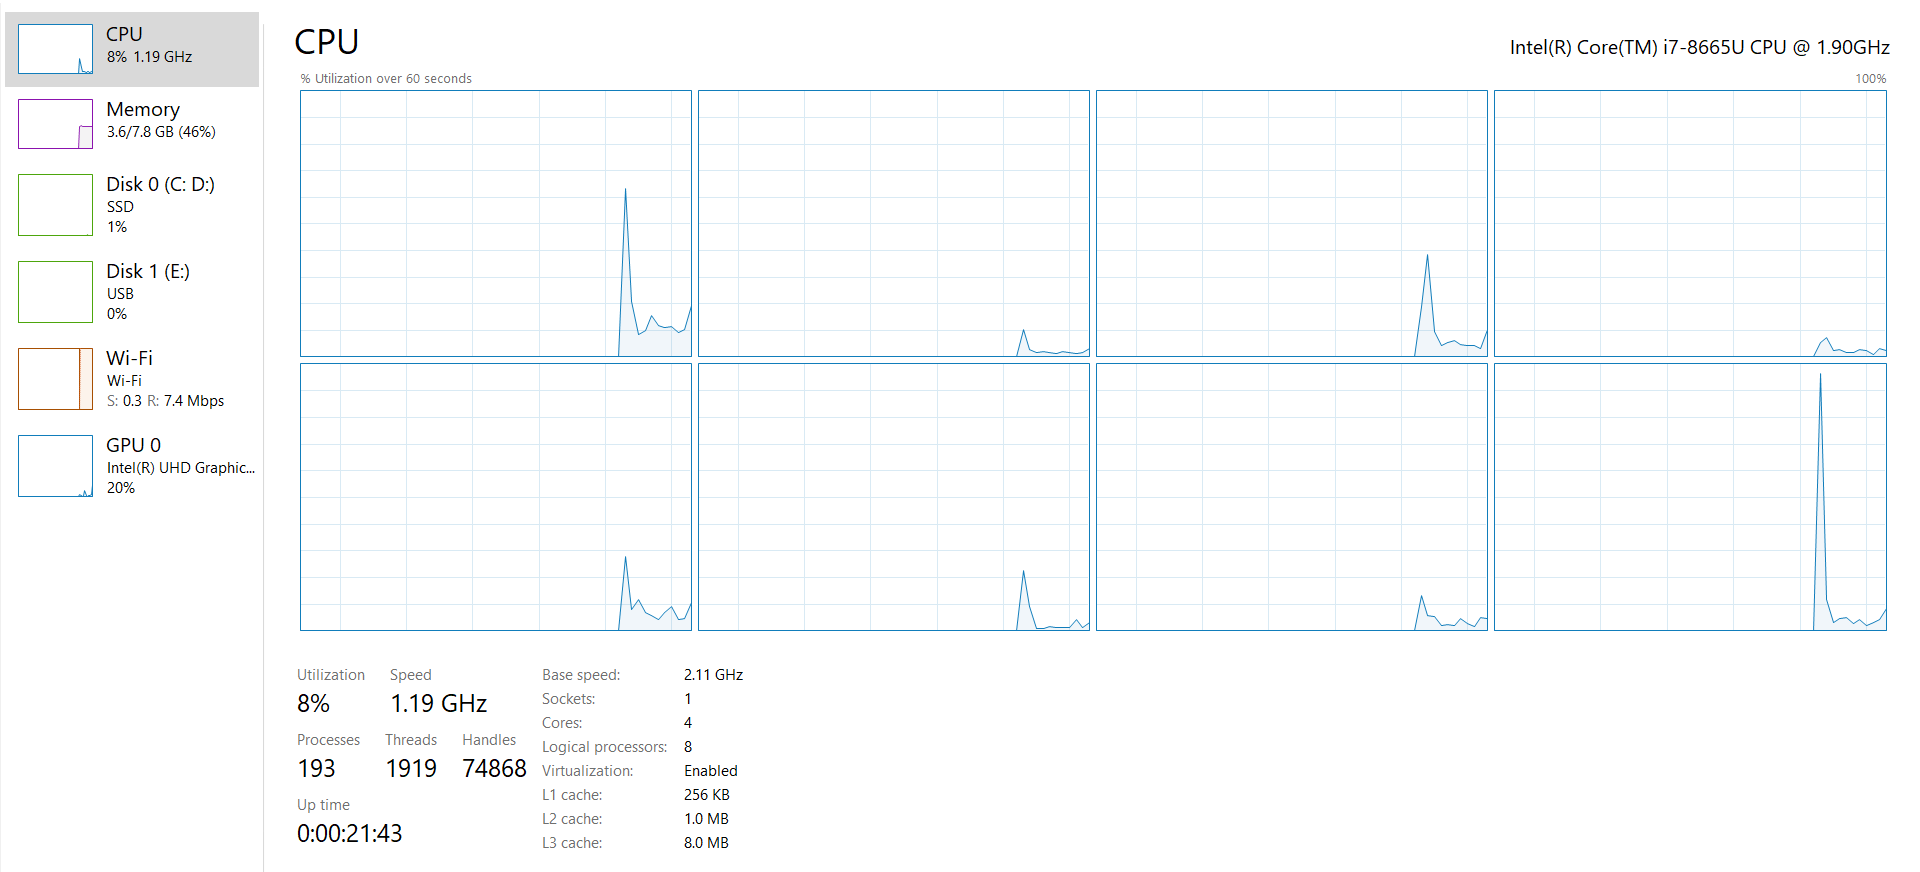Image resolution: width=1920 pixels, height=872 pixels.
Task: Click the core graph with the tallest spike
Action: [x=1689, y=497]
